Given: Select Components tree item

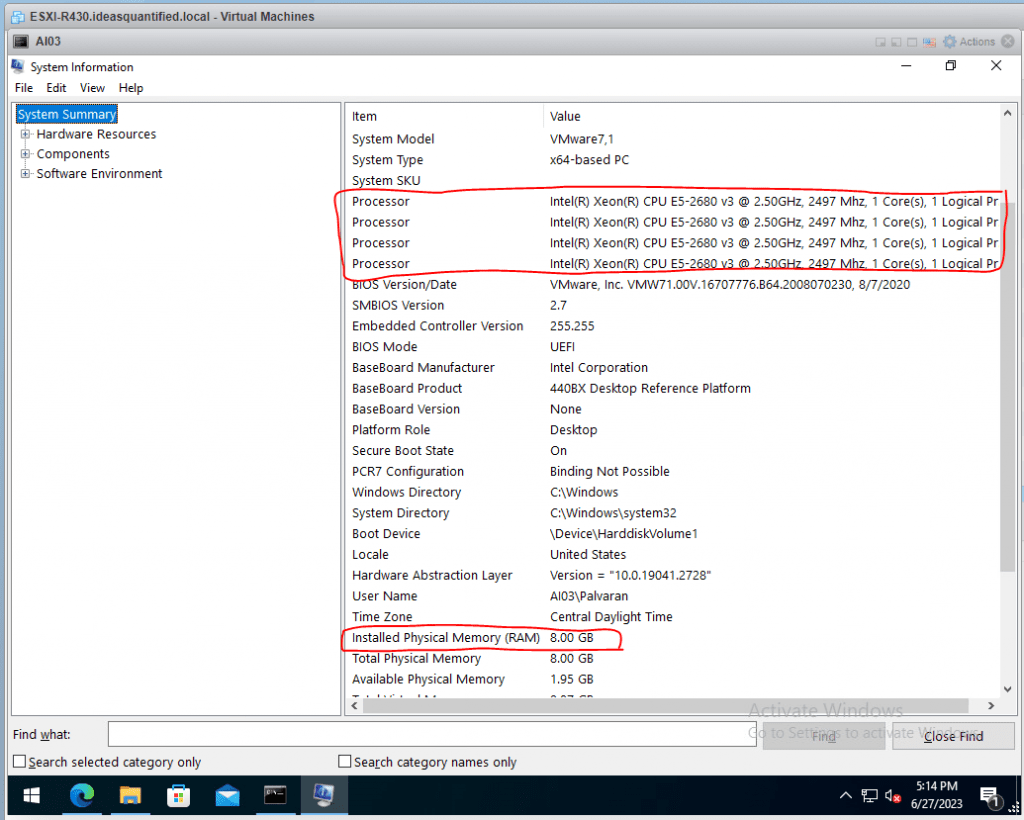Looking at the screenshot, I should [x=73, y=154].
